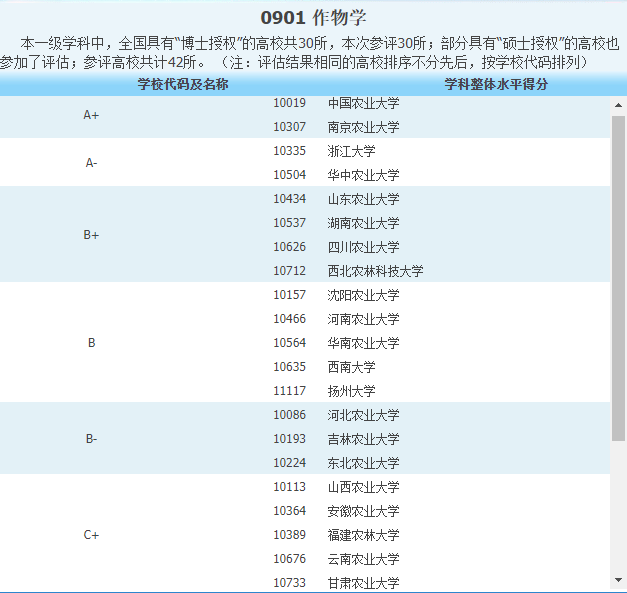This screenshot has height=593, width=627.
Task: Click 东北农业大学 school name
Action: click(x=363, y=463)
